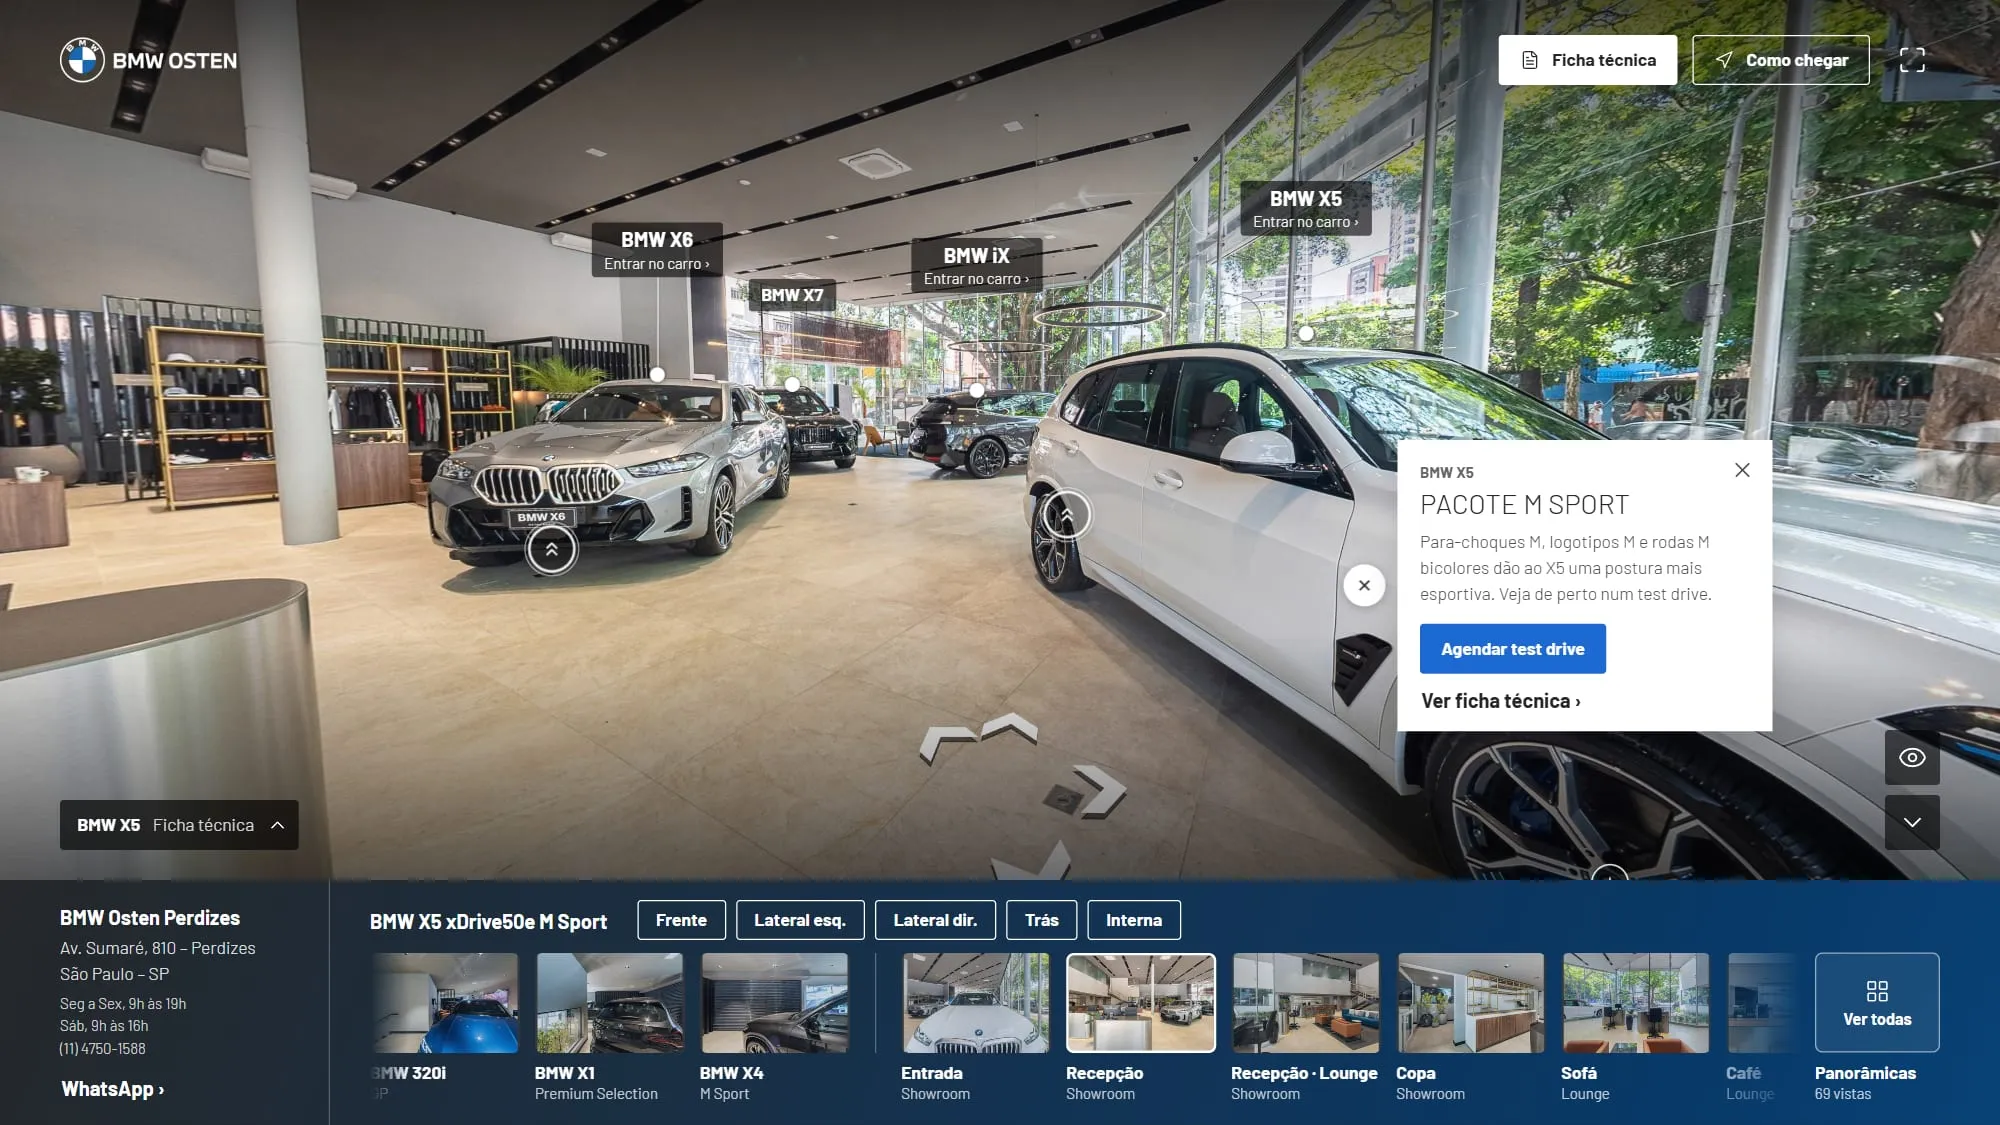Close the Pacote M Sport info popup
The image size is (2000, 1125).
point(1742,470)
